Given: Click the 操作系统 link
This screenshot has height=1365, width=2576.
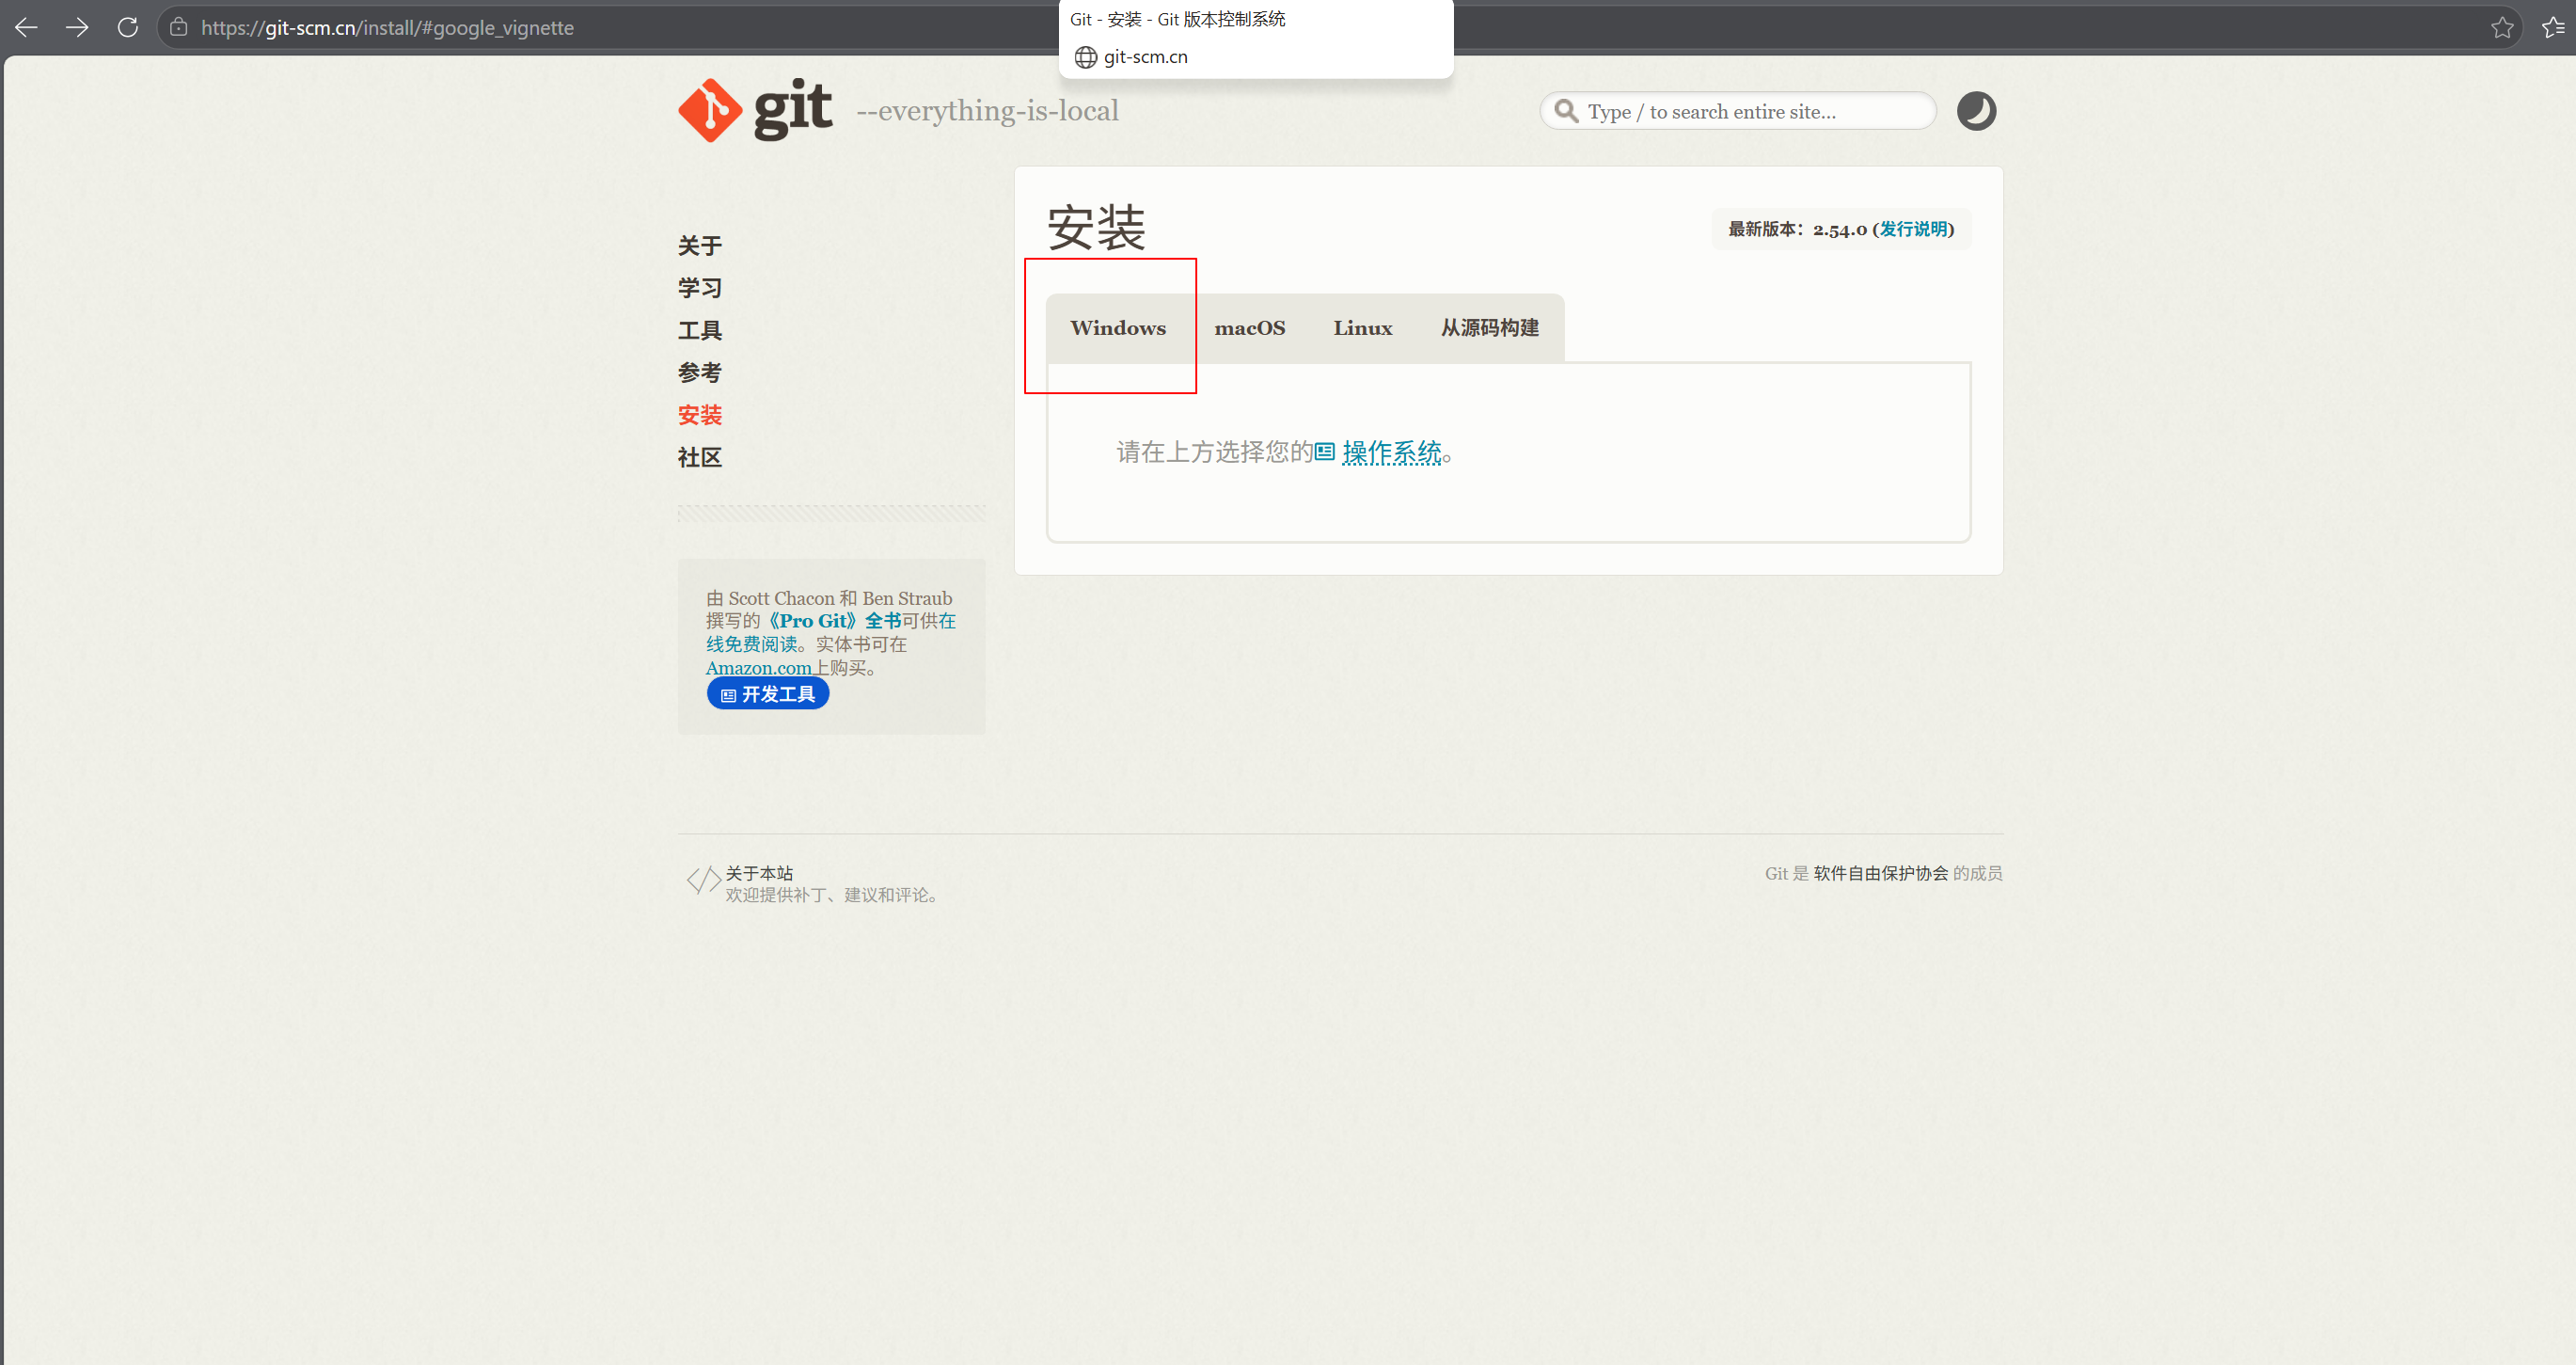Looking at the screenshot, I should point(1391,453).
